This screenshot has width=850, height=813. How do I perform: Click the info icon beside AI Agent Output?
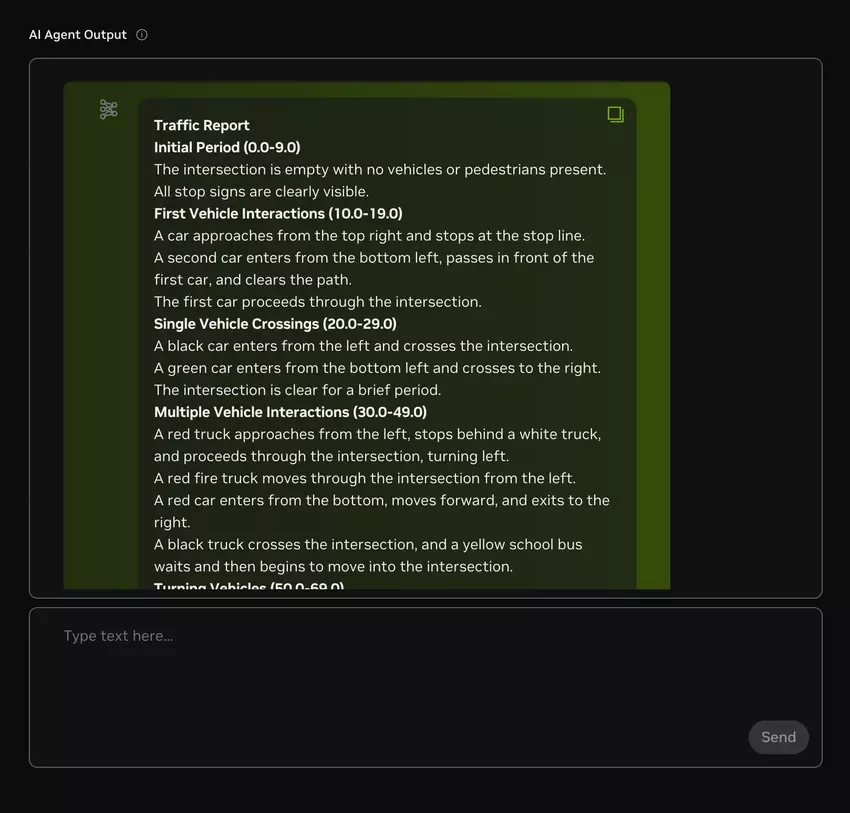click(x=142, y=35)
